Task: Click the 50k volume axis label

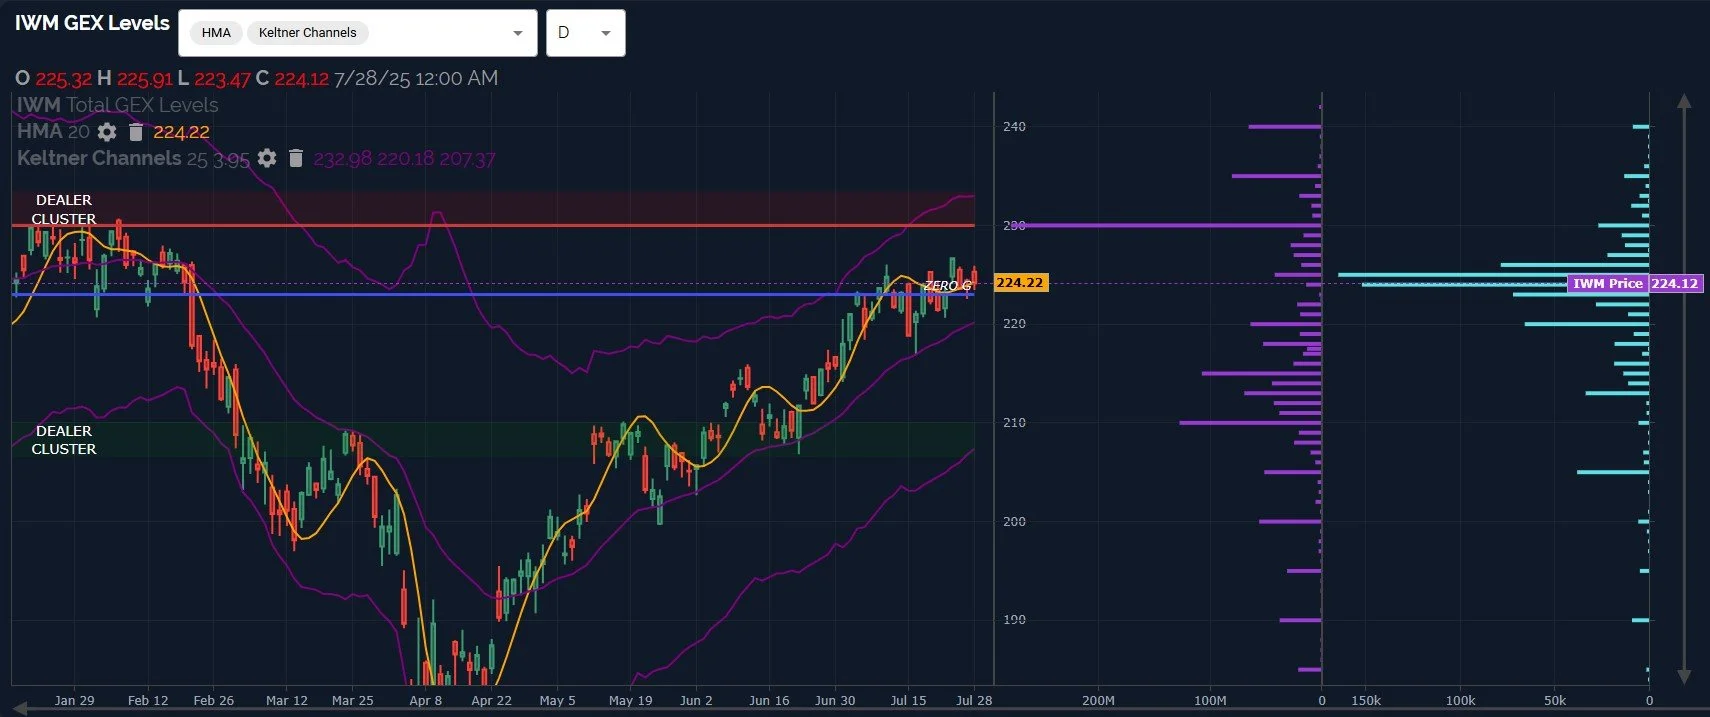Action: (x=1555, y=700)
